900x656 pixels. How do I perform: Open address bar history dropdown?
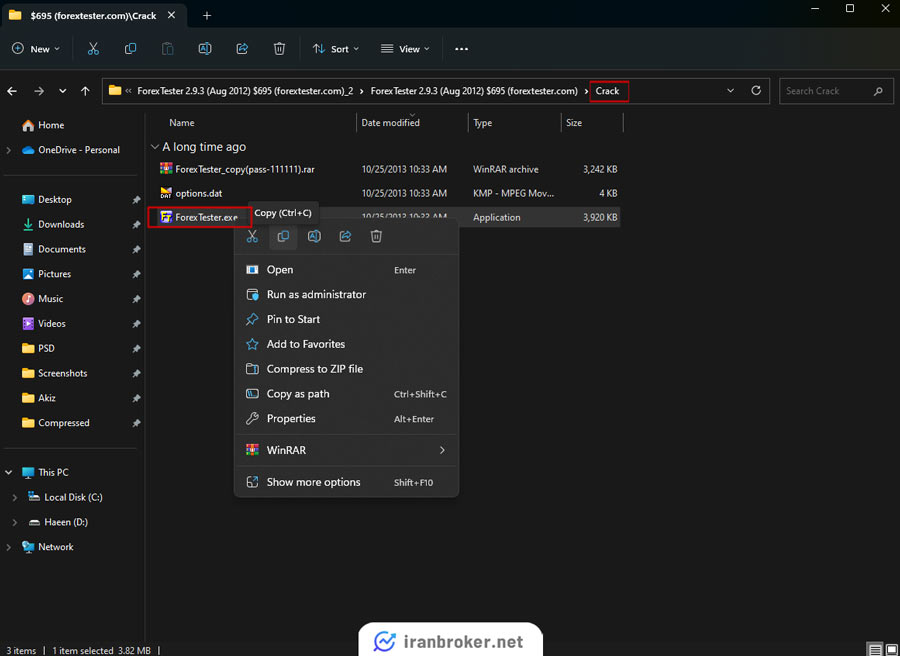[x=731, y=91]
